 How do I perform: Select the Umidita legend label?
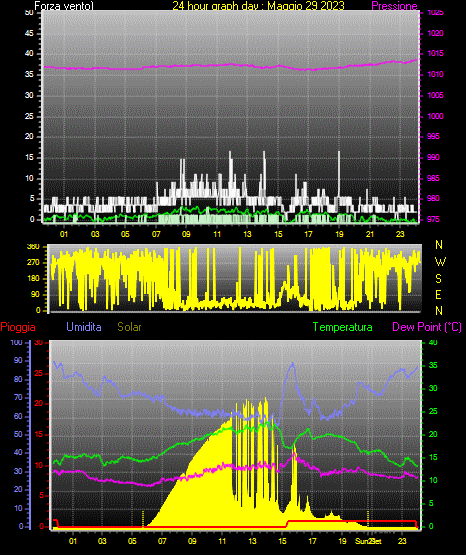tap(84, 327)
